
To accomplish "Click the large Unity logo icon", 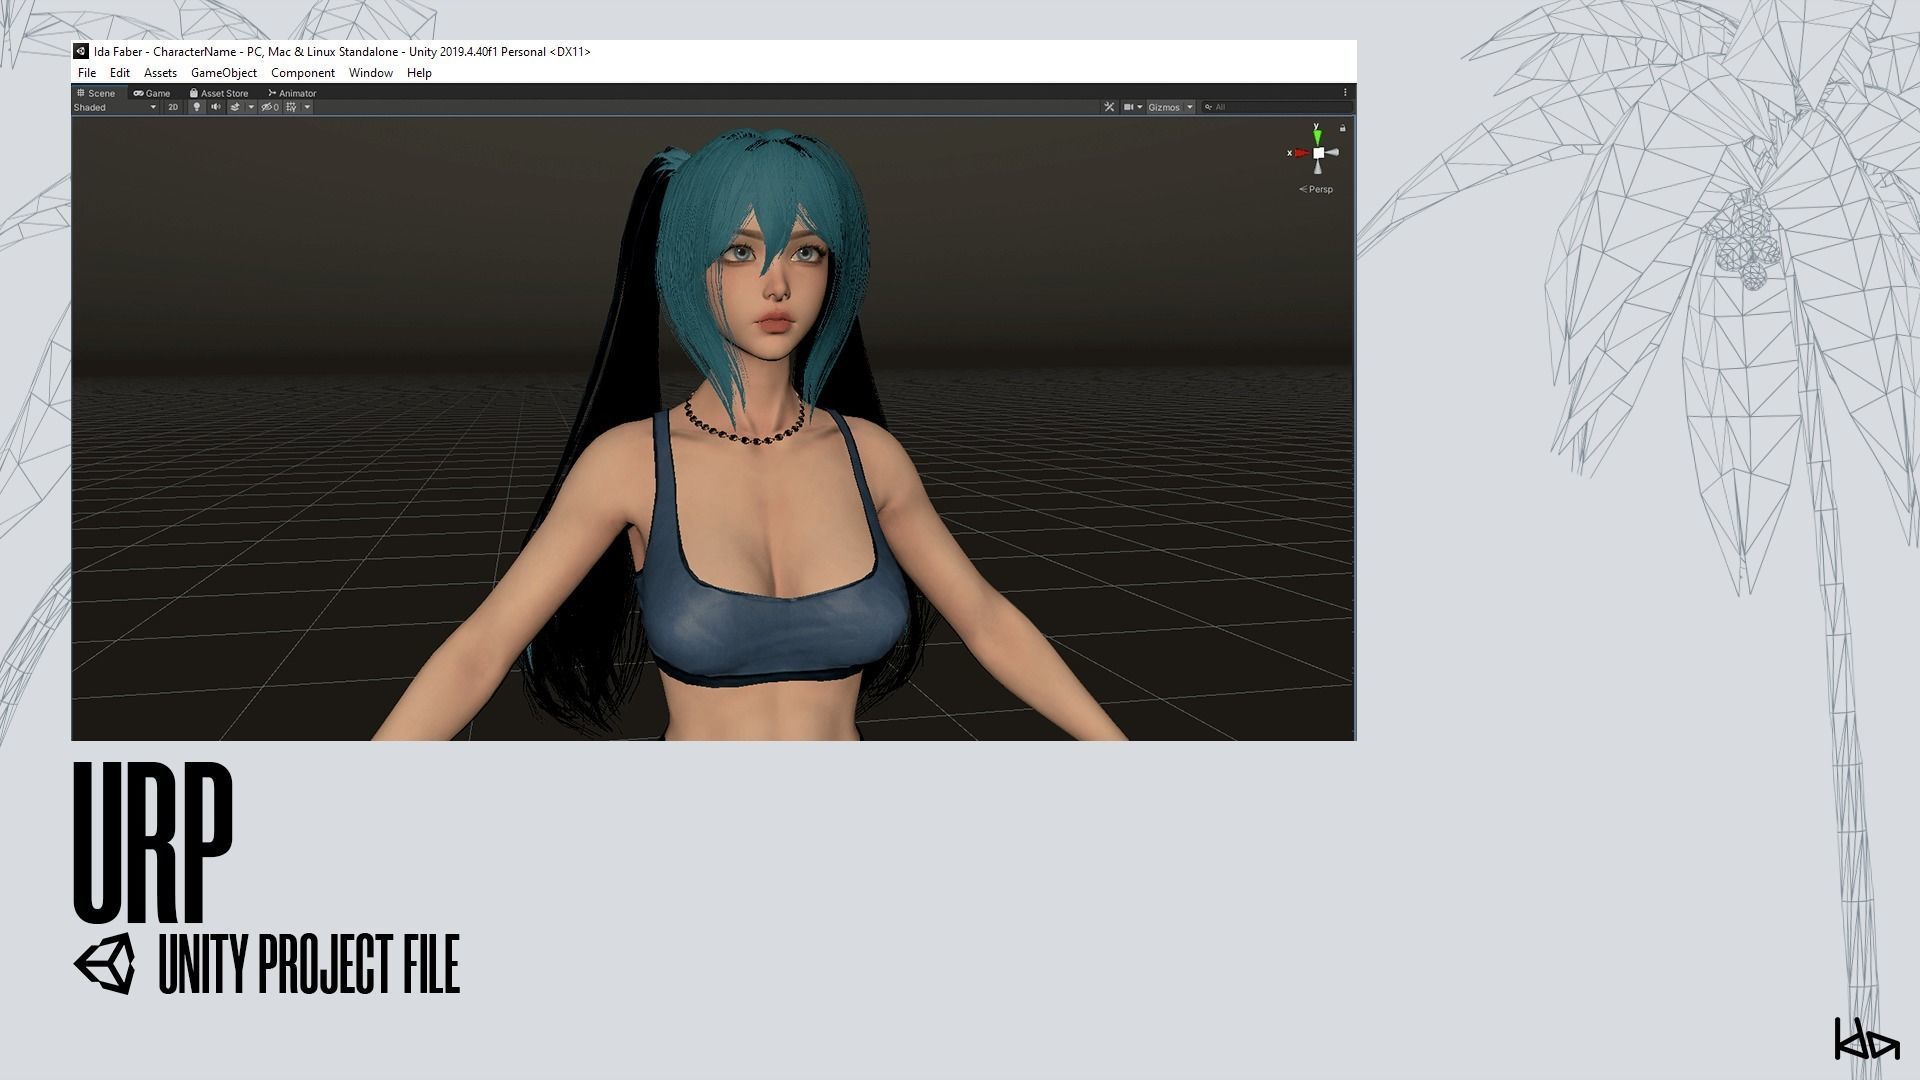I will [x=105, y=964].
